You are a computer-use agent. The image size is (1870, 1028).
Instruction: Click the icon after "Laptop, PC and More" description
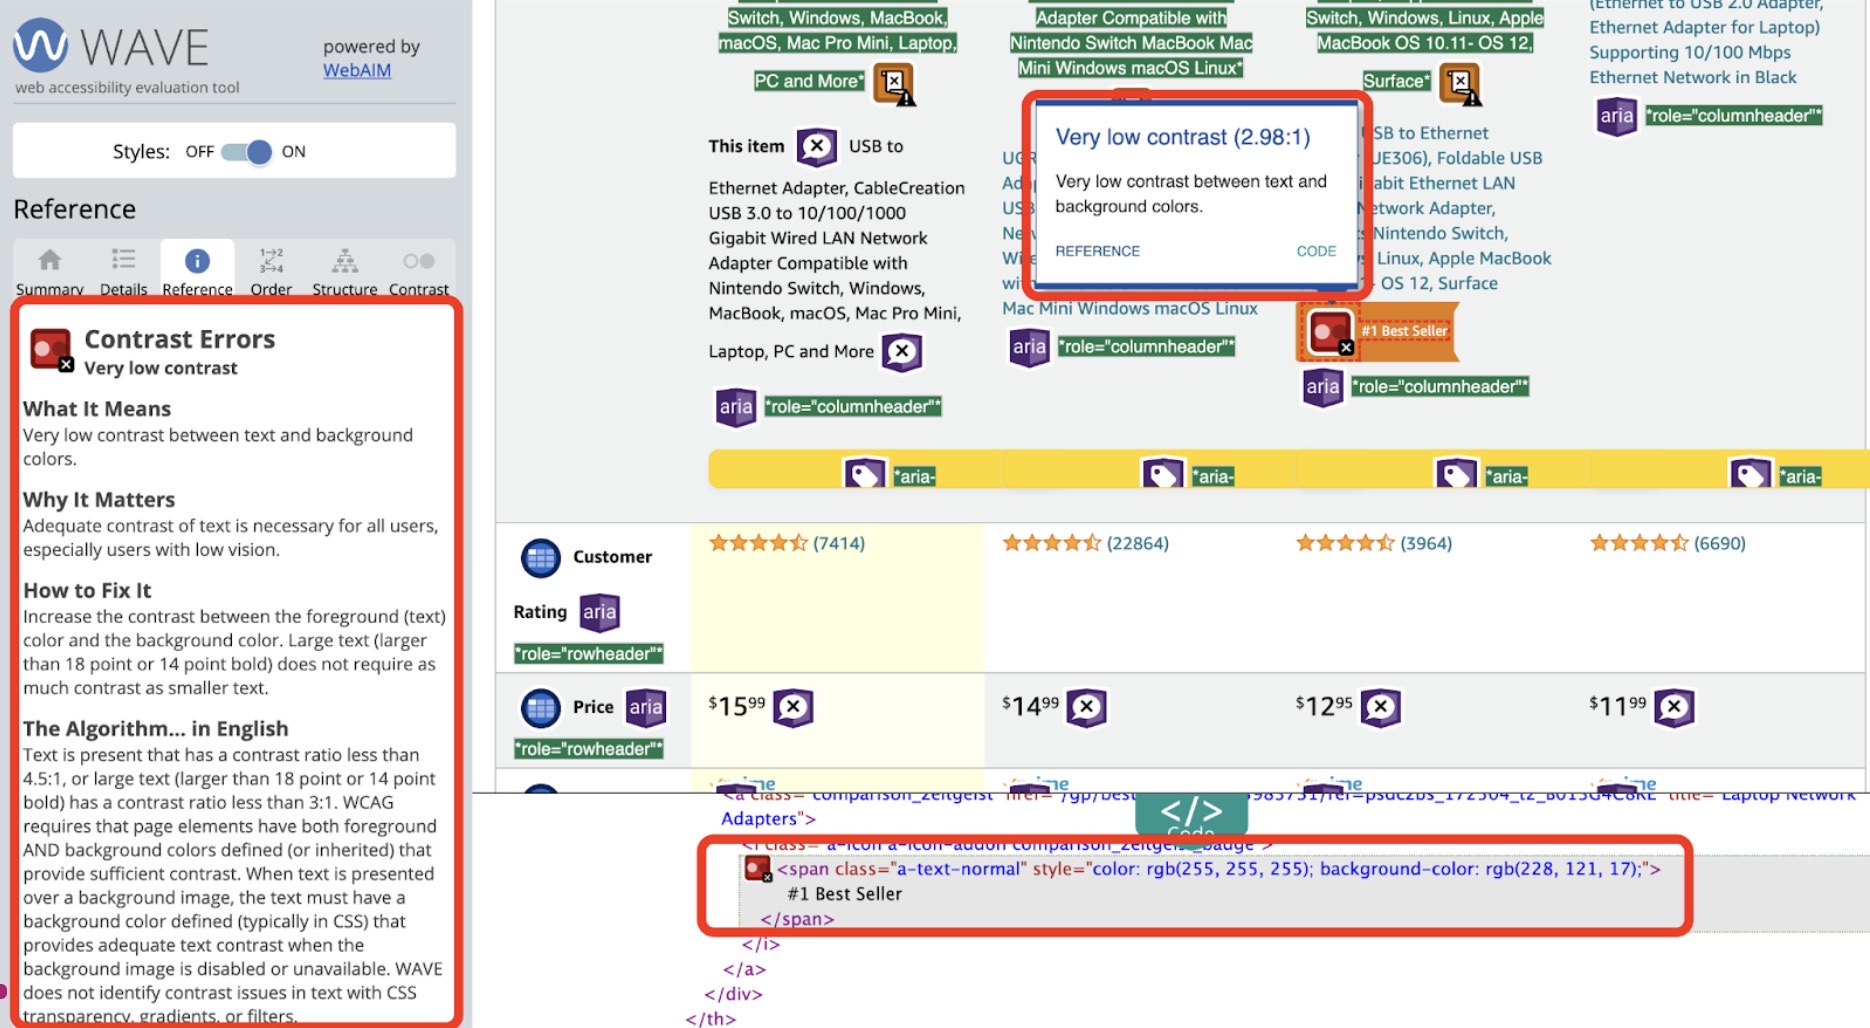tap(902, 351)
